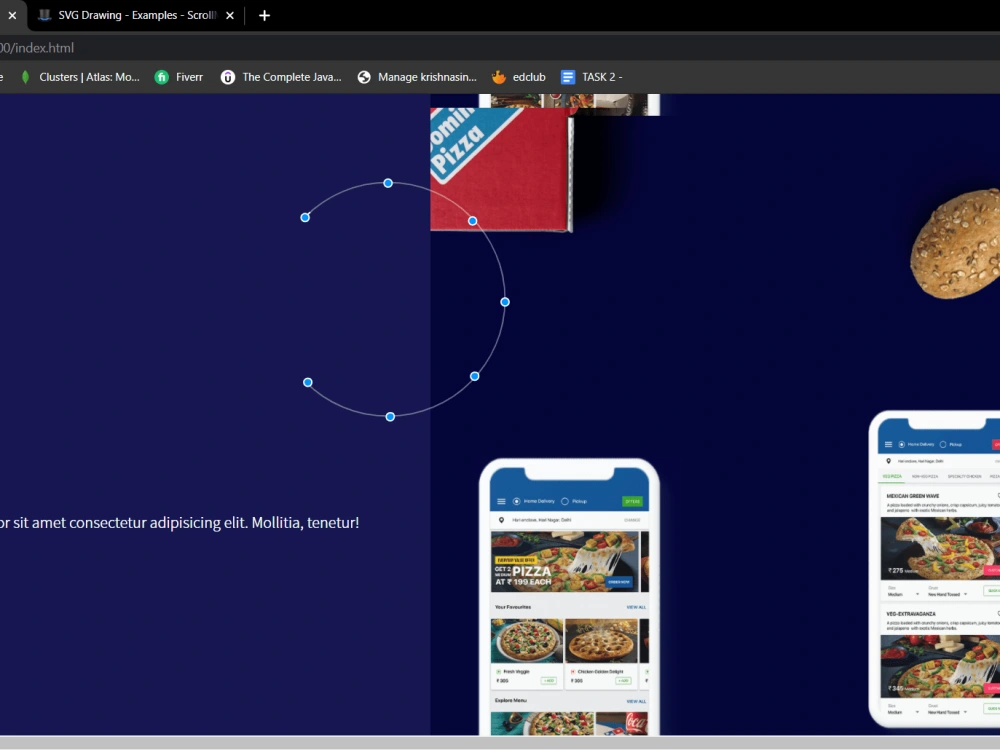The height and width of the screenshot is (750, 1000).
Task: Click the Google Docs icon beside TASK 2
Action: 568,77
